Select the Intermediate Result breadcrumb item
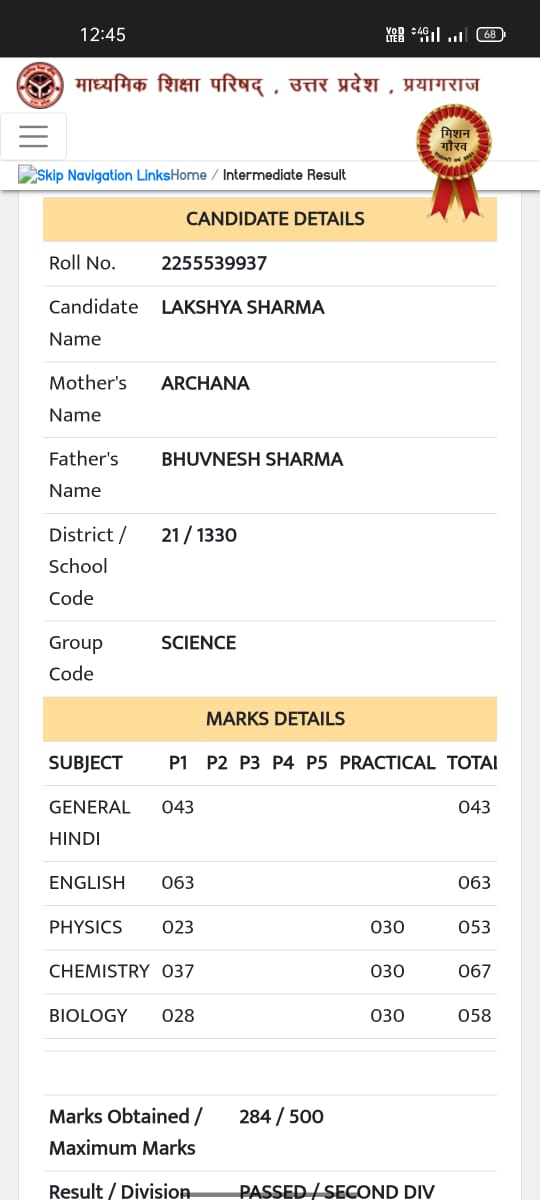This screenshot has width=540, height=1200. 284,175
